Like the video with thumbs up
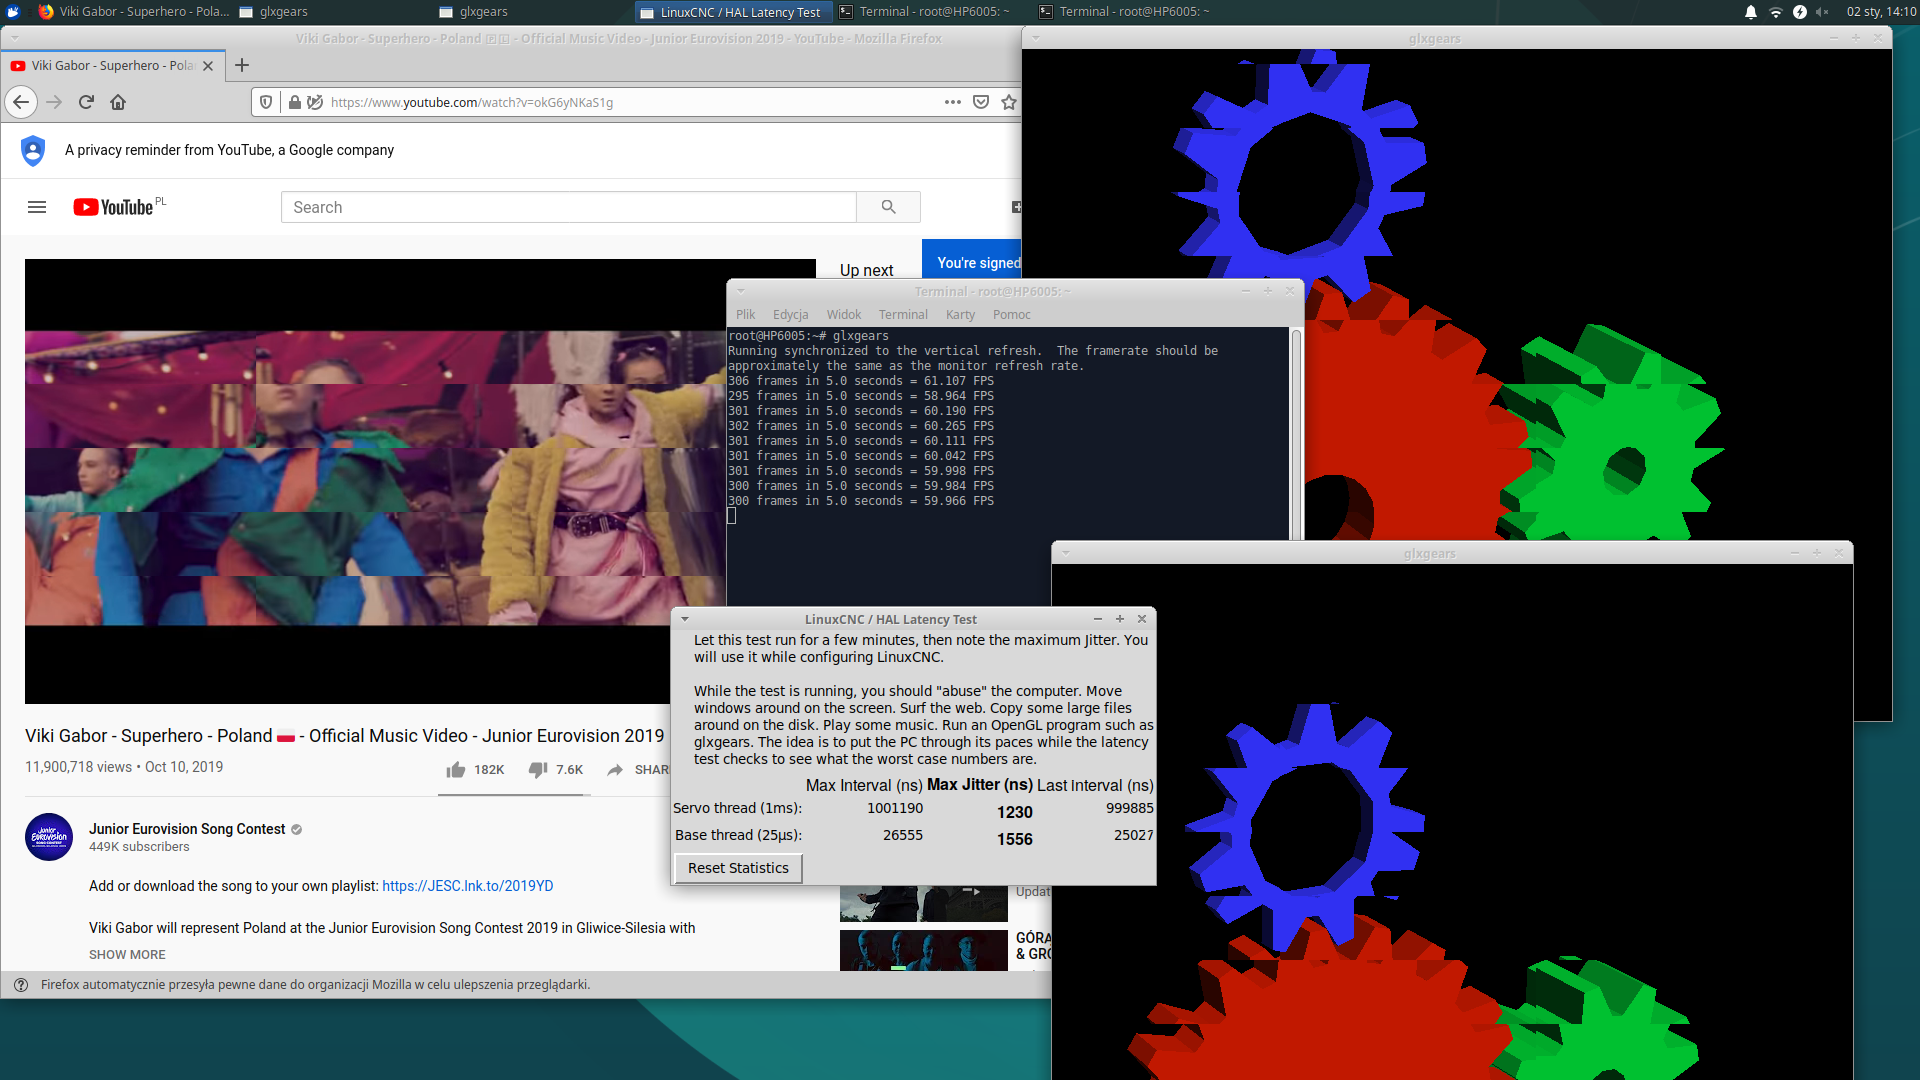The image size is (1920, 1080). click(x=475, y=769)
